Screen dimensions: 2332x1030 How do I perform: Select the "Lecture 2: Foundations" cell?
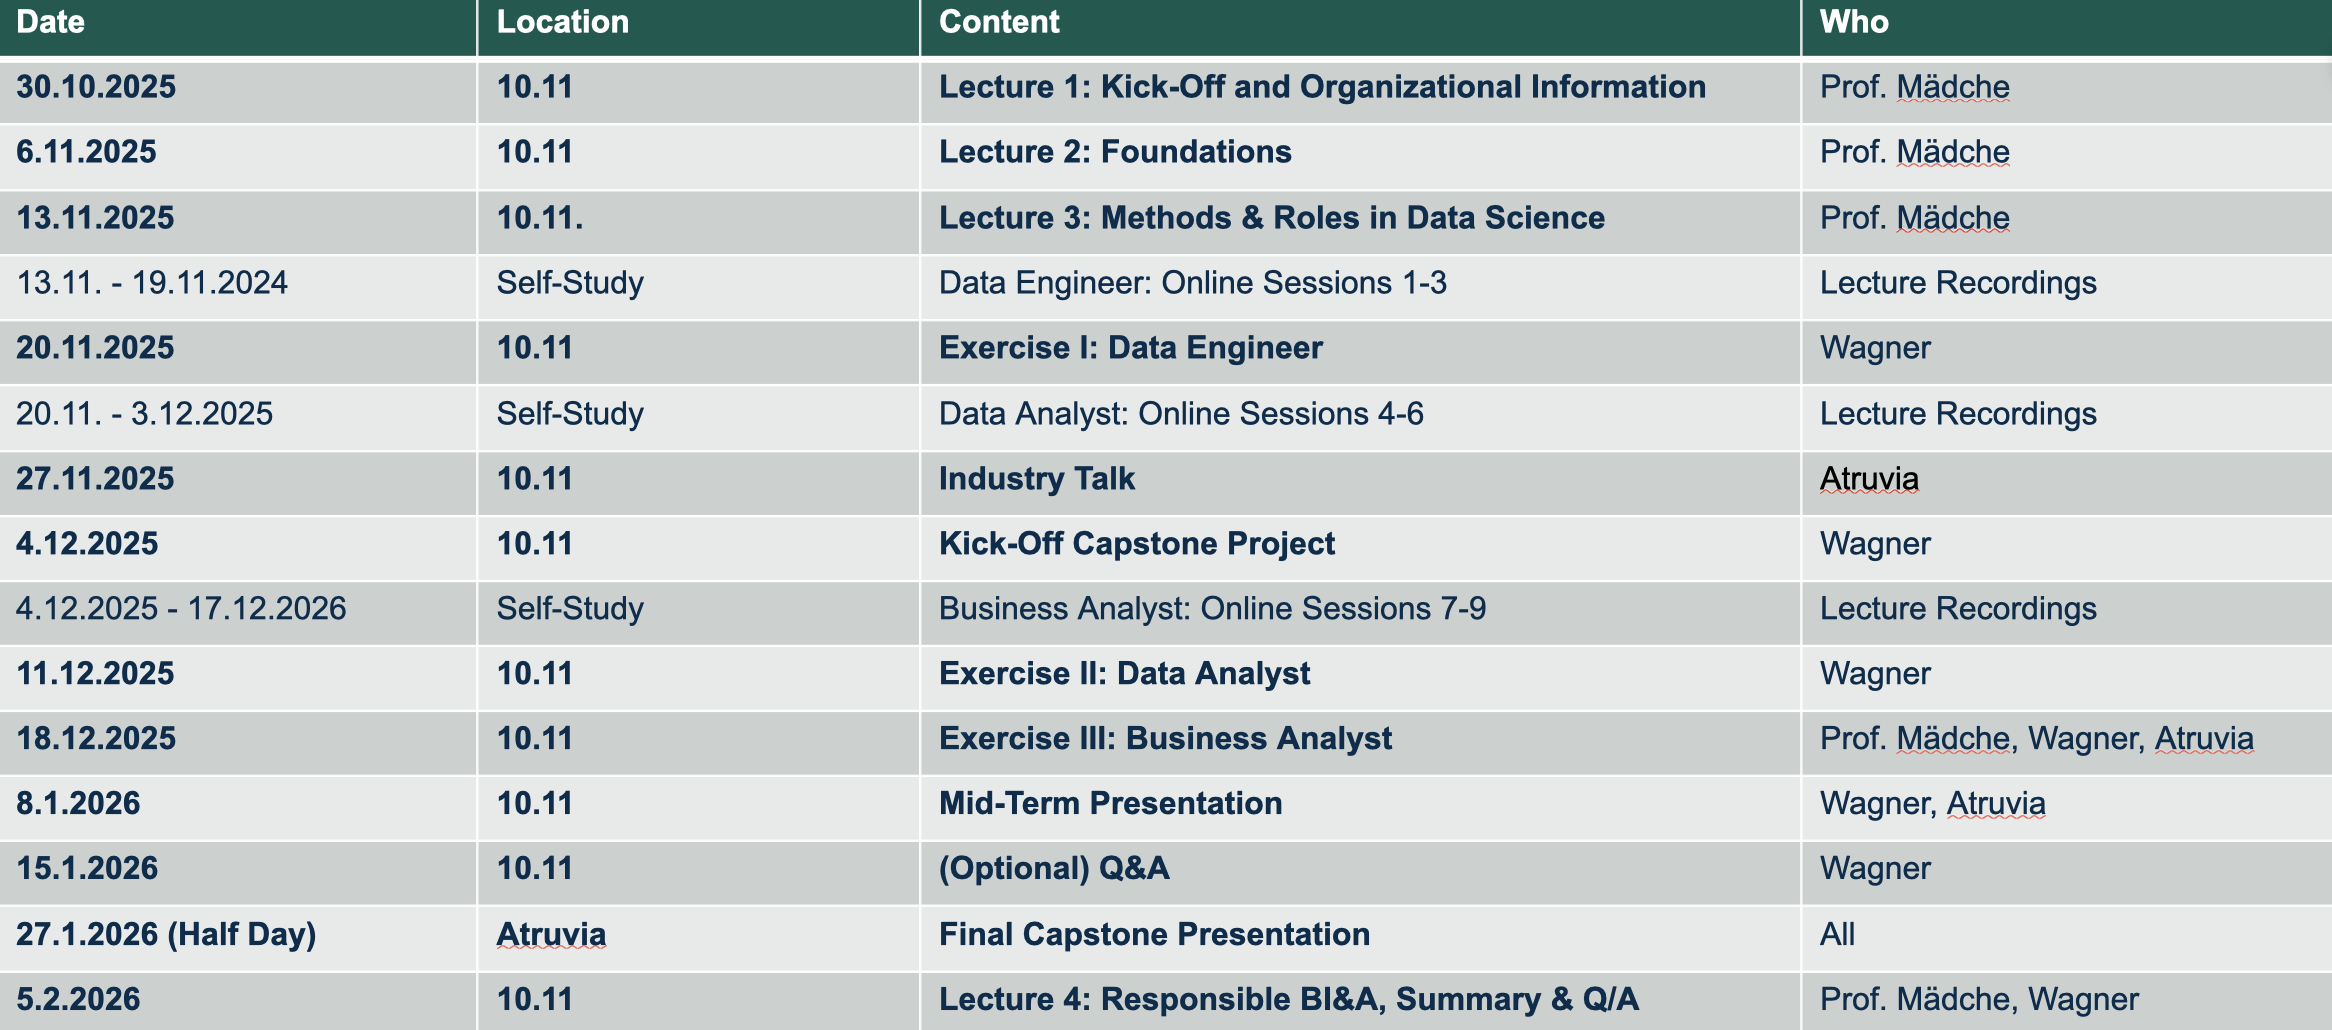coord(1115,152)
